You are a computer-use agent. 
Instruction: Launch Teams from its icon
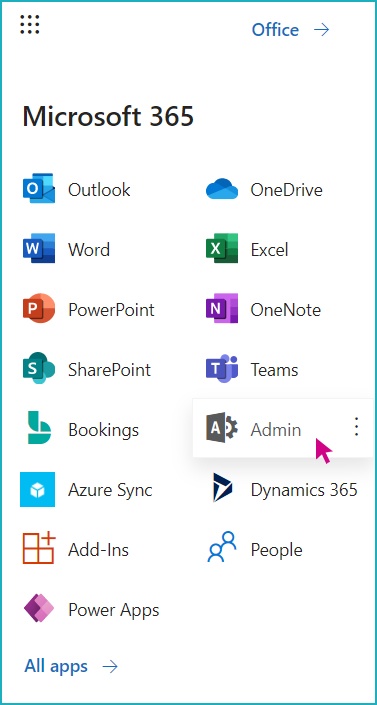pyautogui.click(x=222, y=369)
